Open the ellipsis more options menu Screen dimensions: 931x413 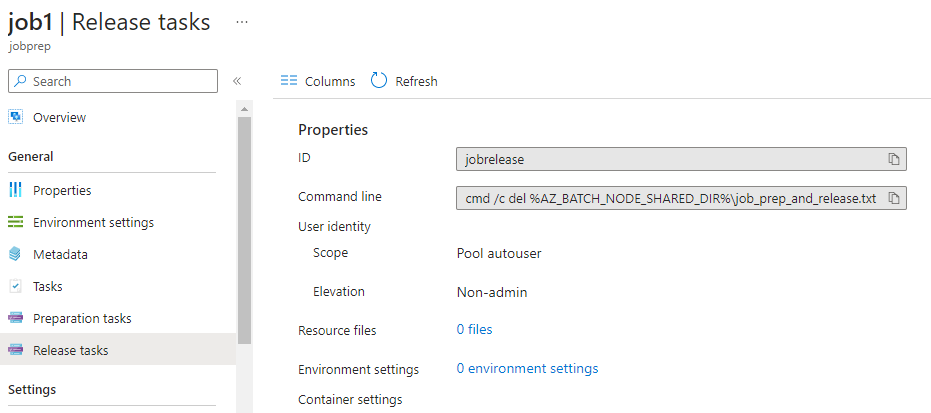[242, 22]
